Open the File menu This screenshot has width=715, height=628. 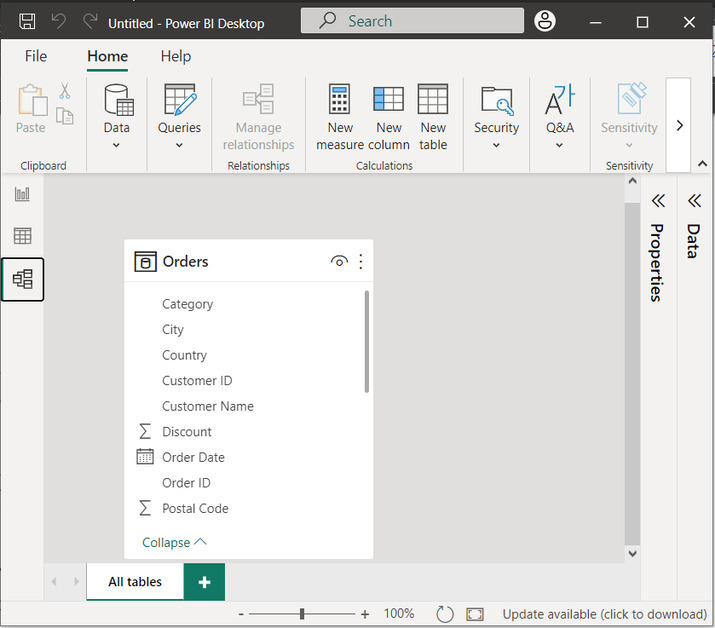tap(36, 56)
